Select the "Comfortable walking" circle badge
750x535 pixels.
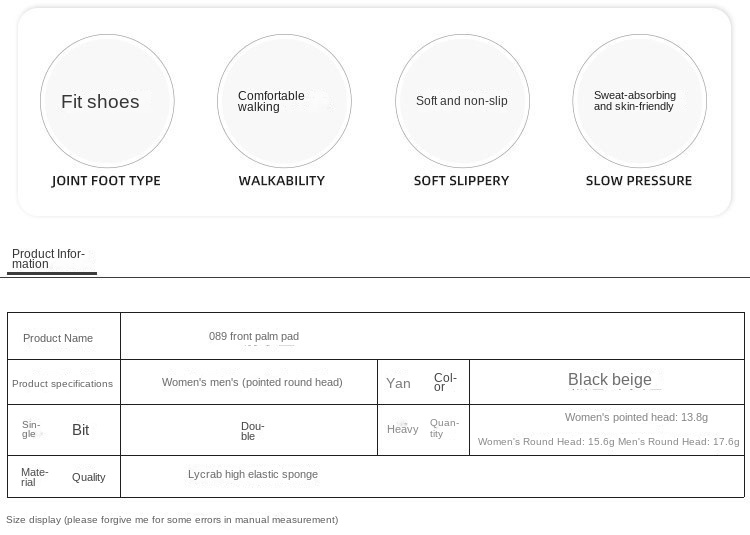coord(284,101)
